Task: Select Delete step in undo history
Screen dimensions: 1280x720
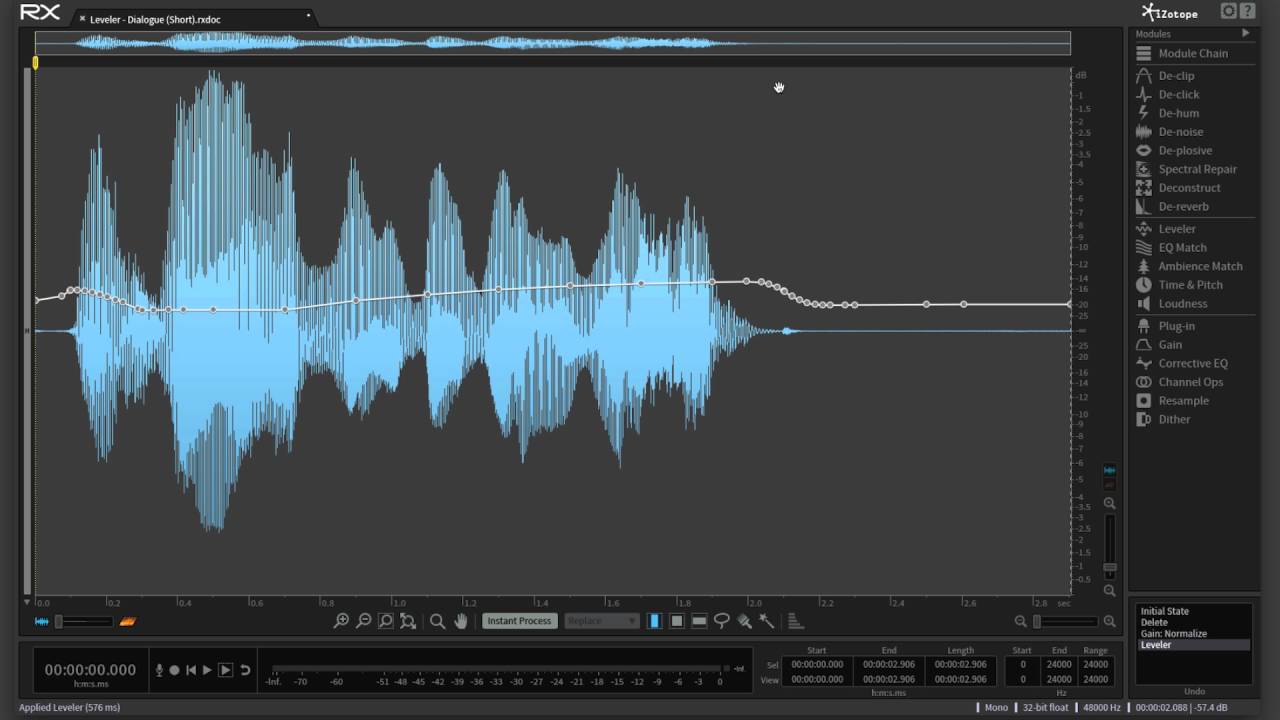Action: (1194, 622)
